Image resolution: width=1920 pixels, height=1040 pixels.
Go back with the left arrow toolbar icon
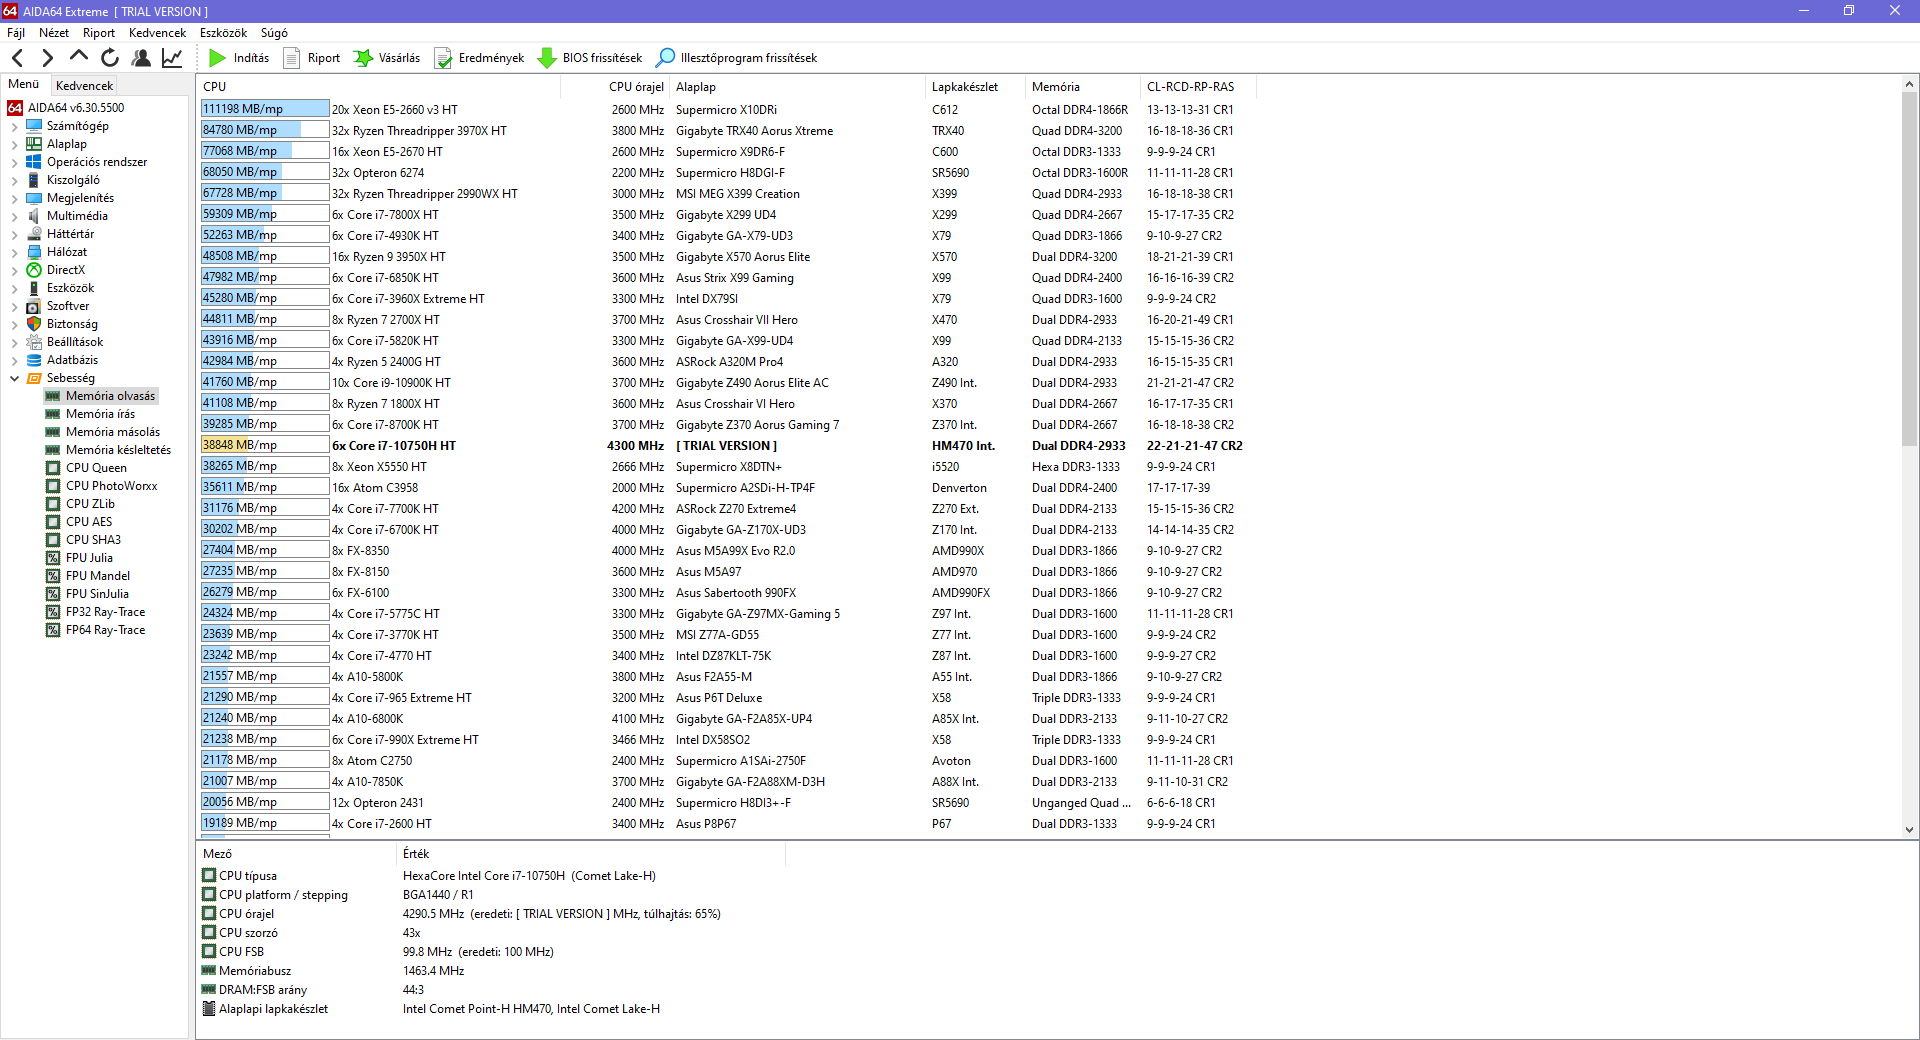pos(17,58)
